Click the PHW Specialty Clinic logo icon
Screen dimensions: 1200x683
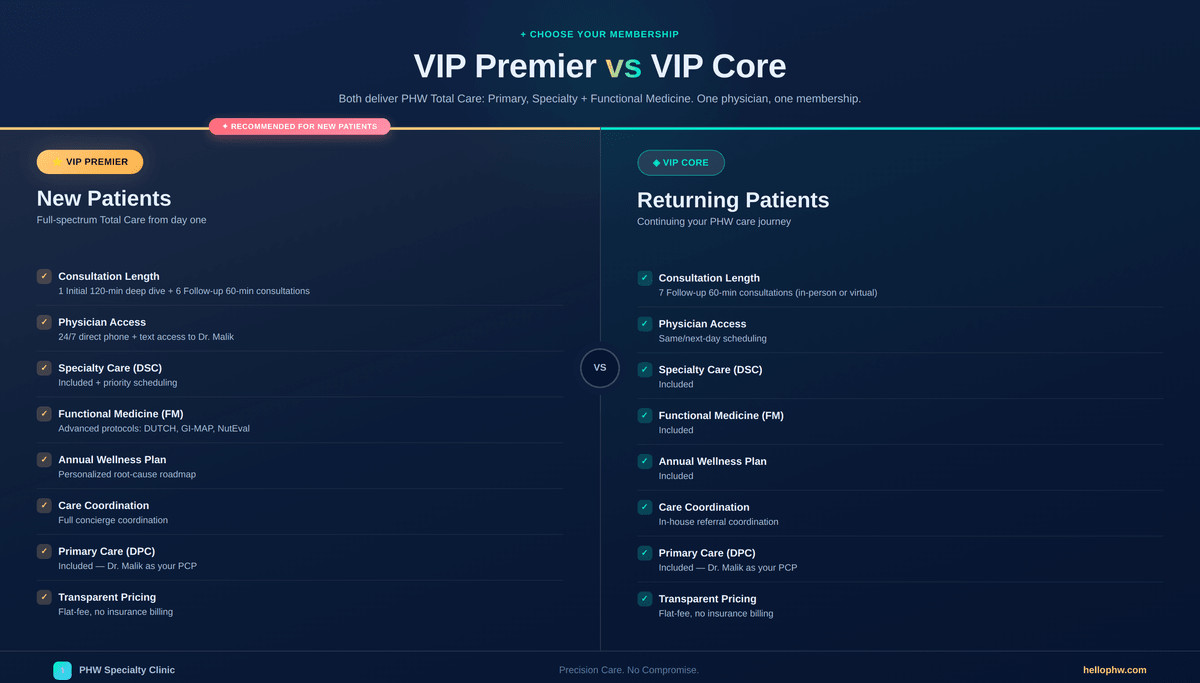click(62, 670)
